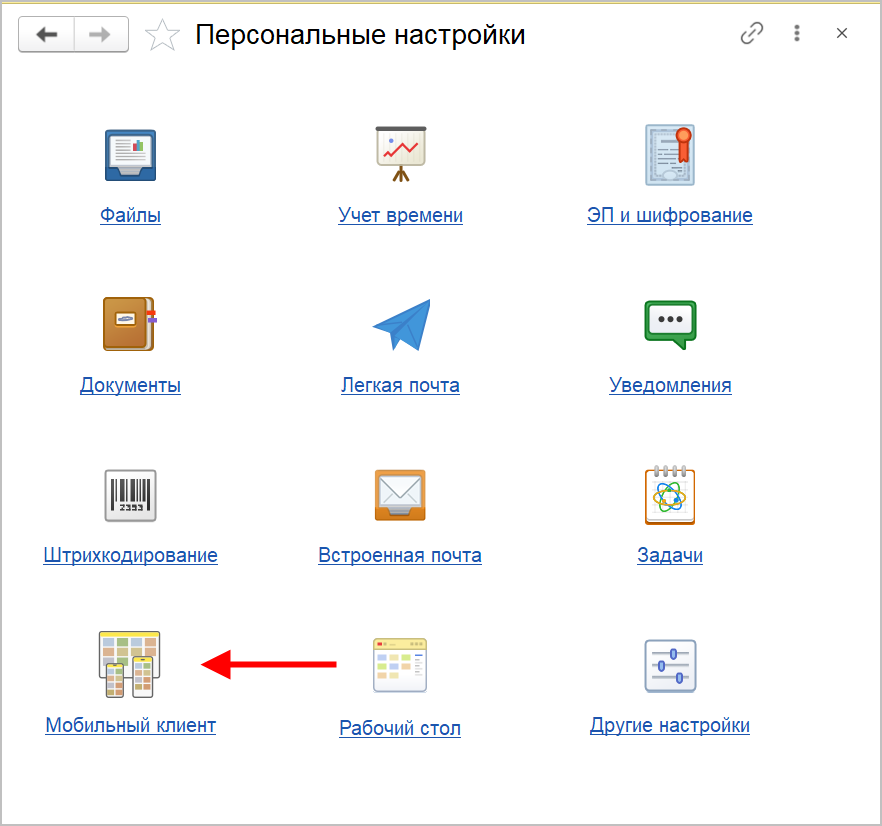Click the Штрихкодирование barcode icon
The image size is (882, 826).
click(x=130, y=495)
